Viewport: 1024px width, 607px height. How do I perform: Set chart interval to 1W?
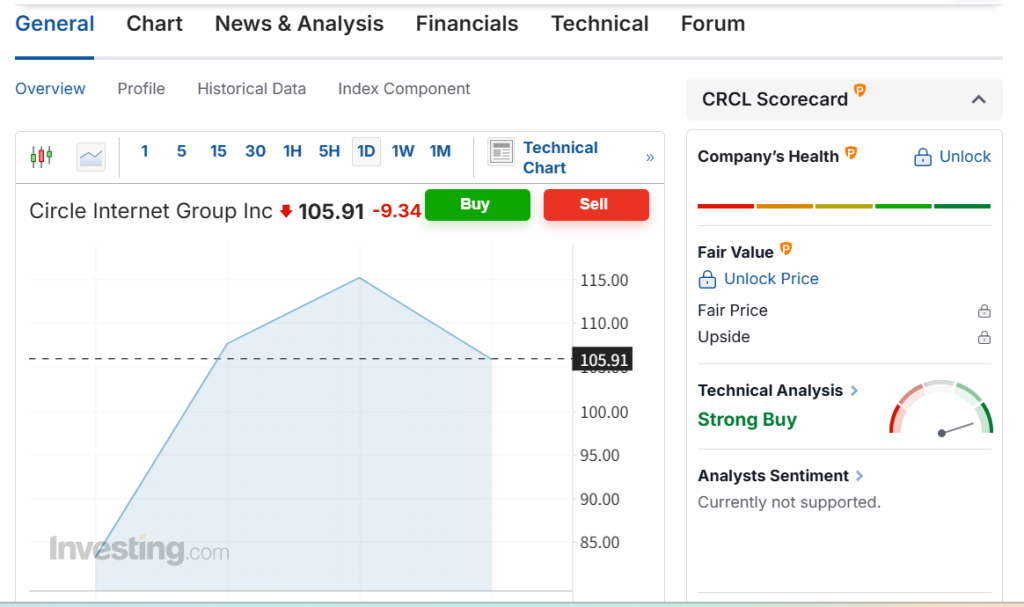coord(403,152)
